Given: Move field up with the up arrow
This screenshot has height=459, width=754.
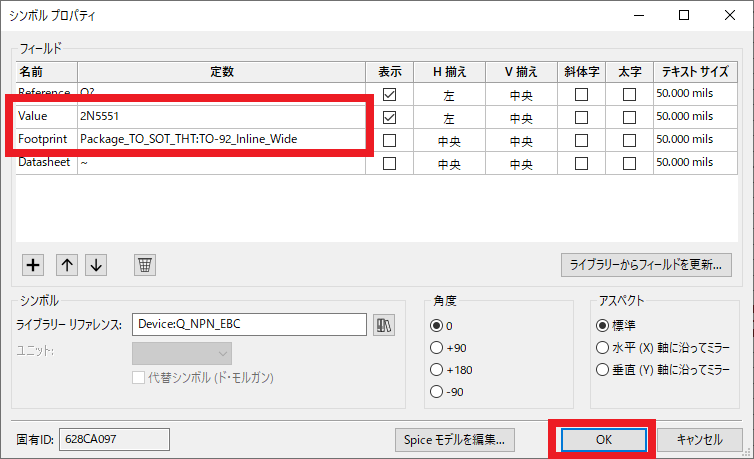Looking at the screenshot, I should pos(65,265).
